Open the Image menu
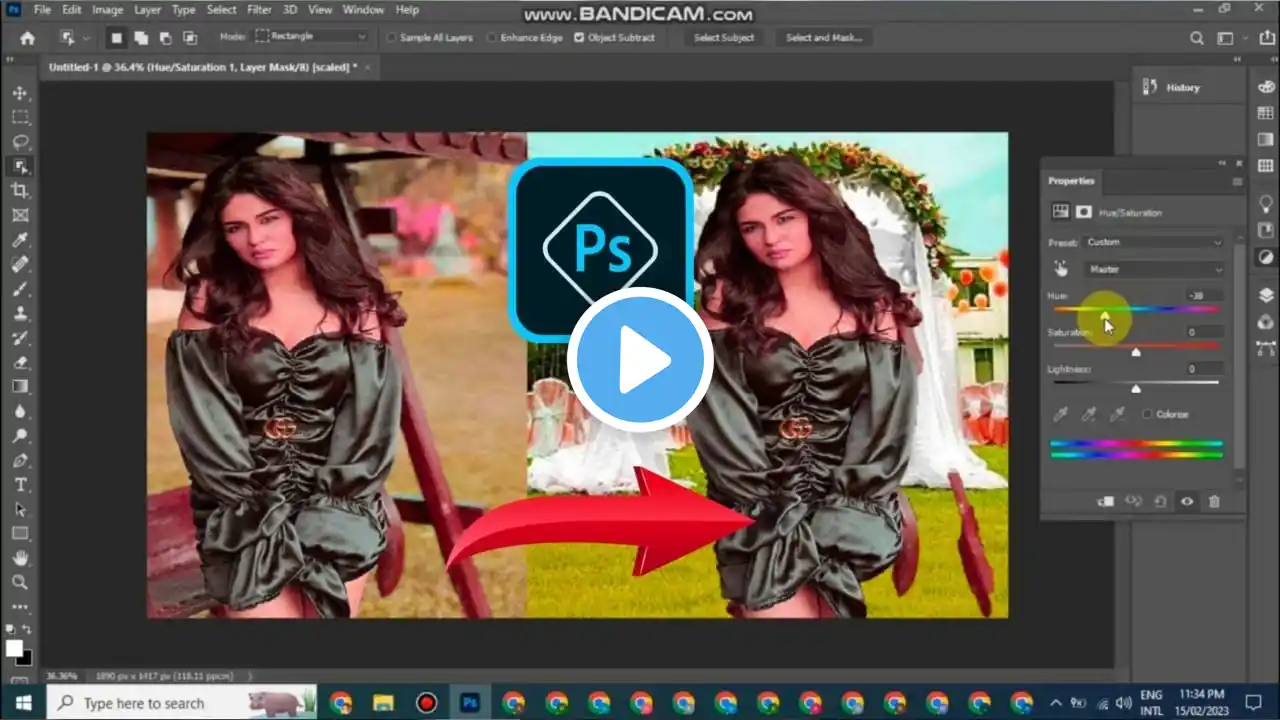This screenshot has width=1280, height=720. 107,10
